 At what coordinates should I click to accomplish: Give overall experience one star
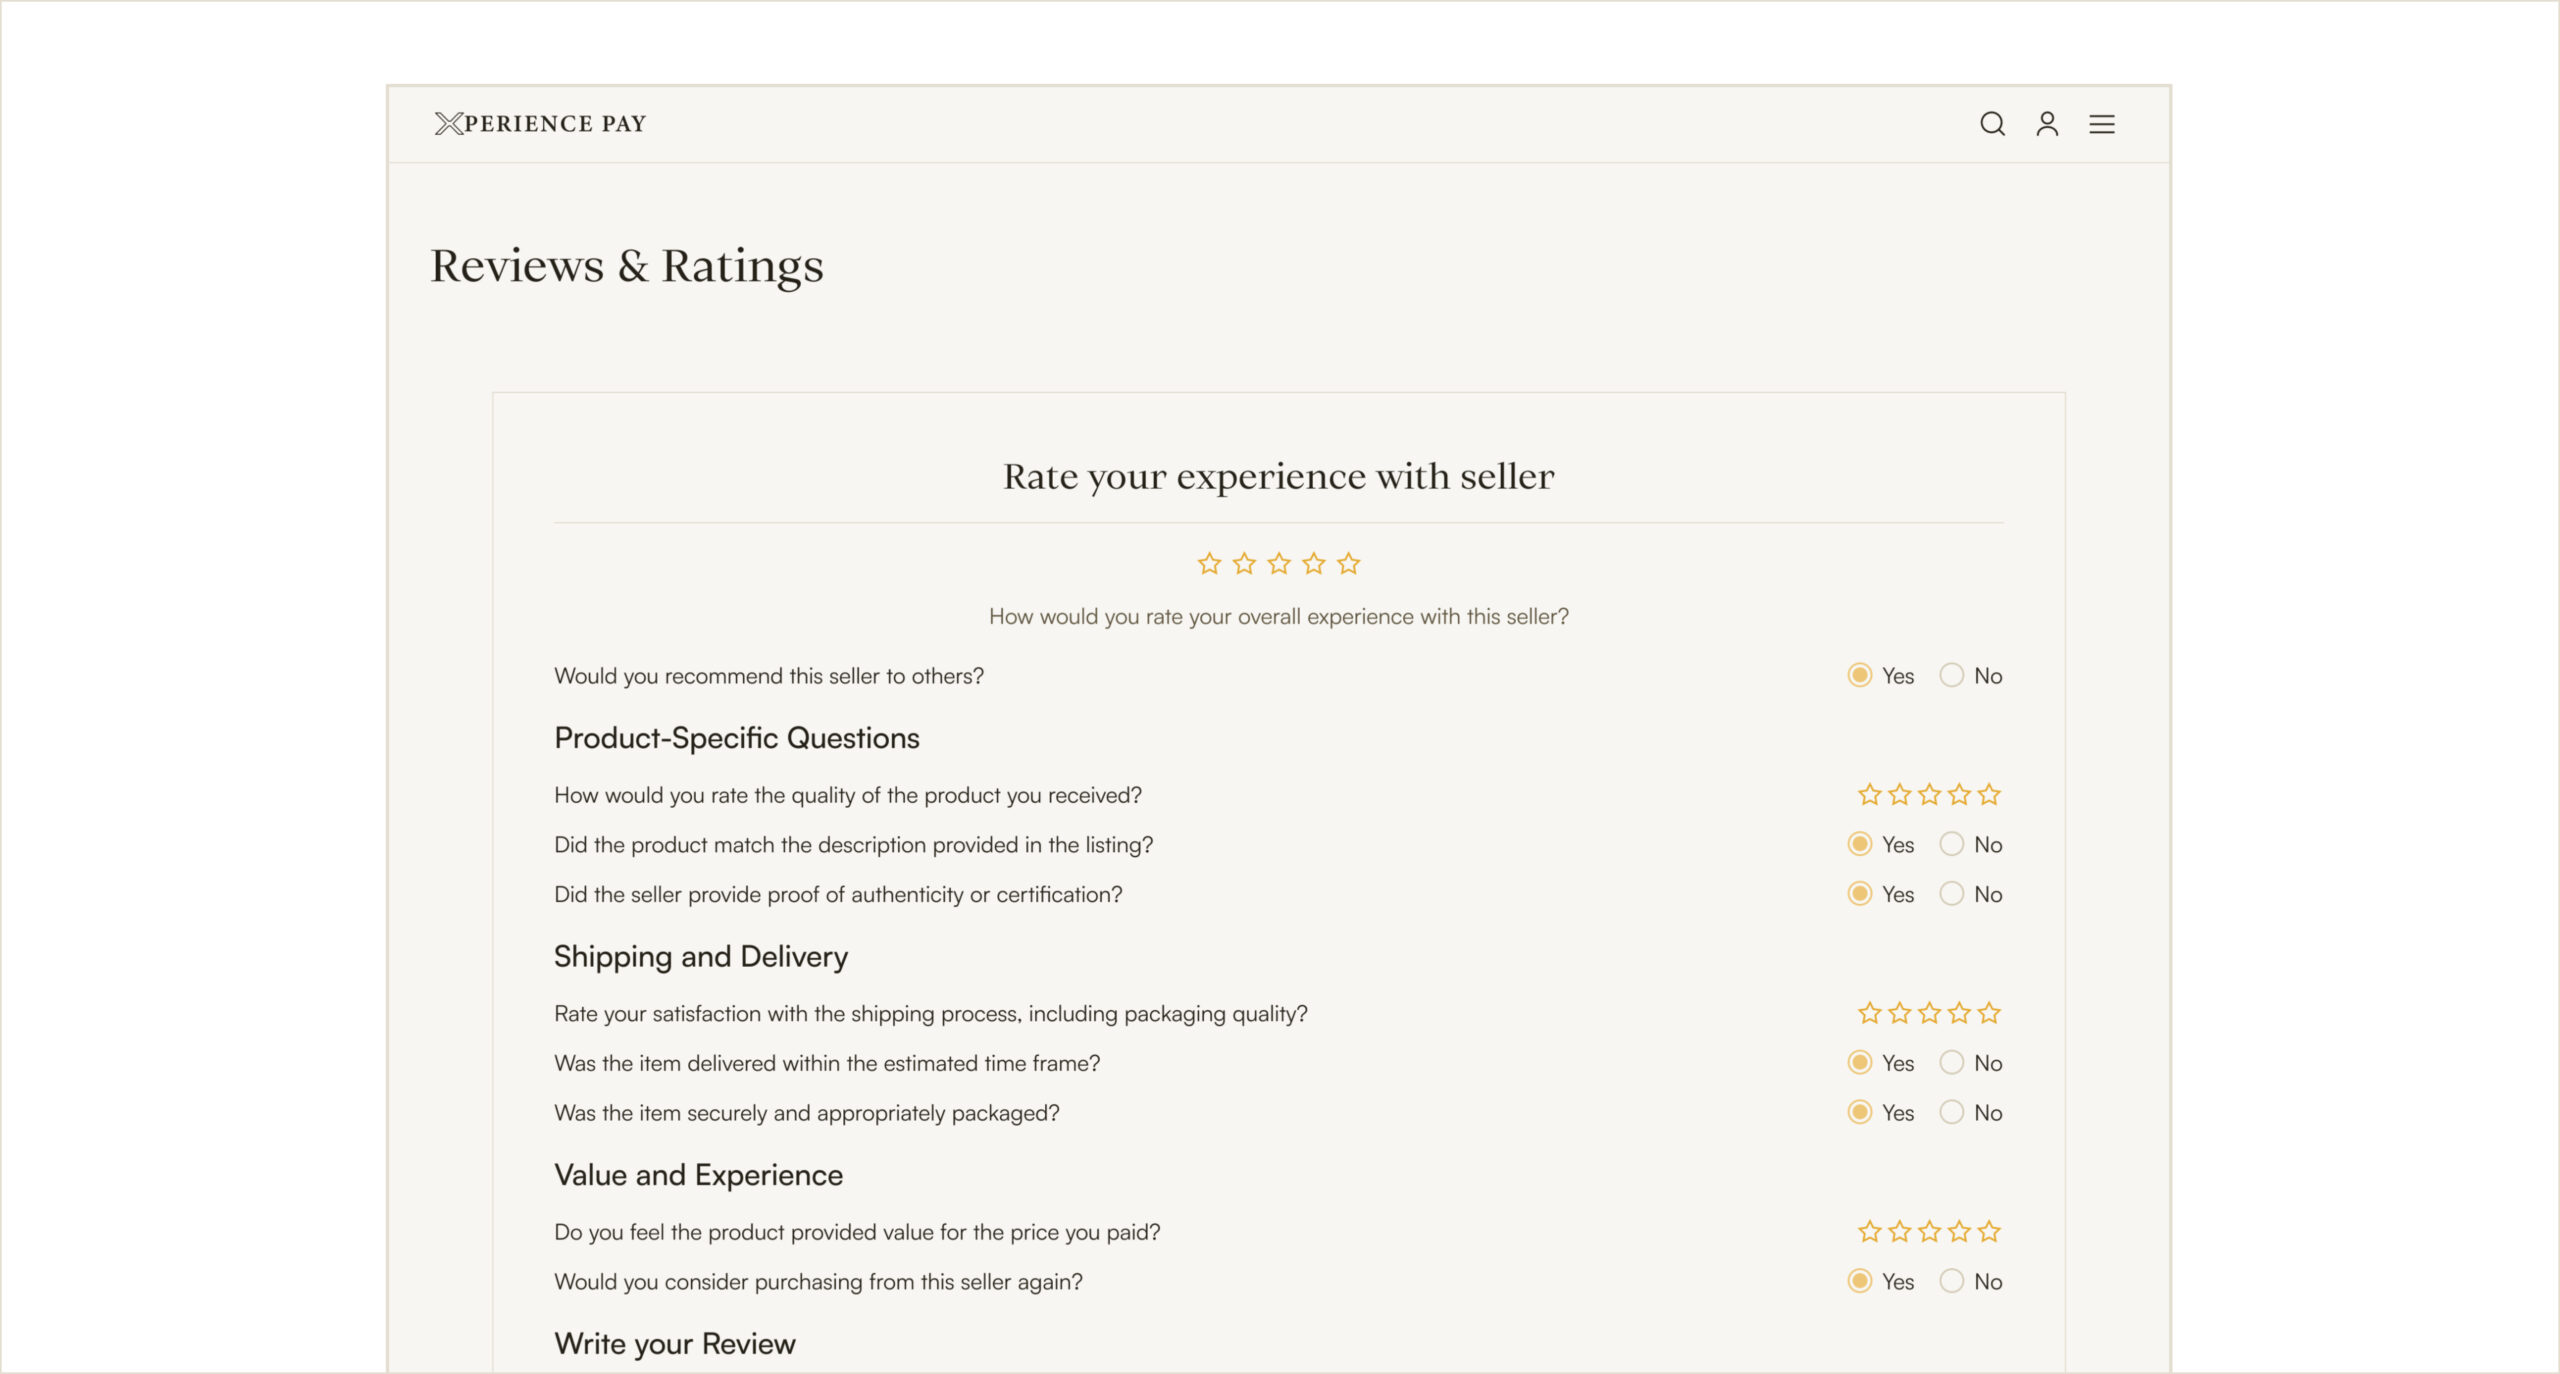point(1209,564)
